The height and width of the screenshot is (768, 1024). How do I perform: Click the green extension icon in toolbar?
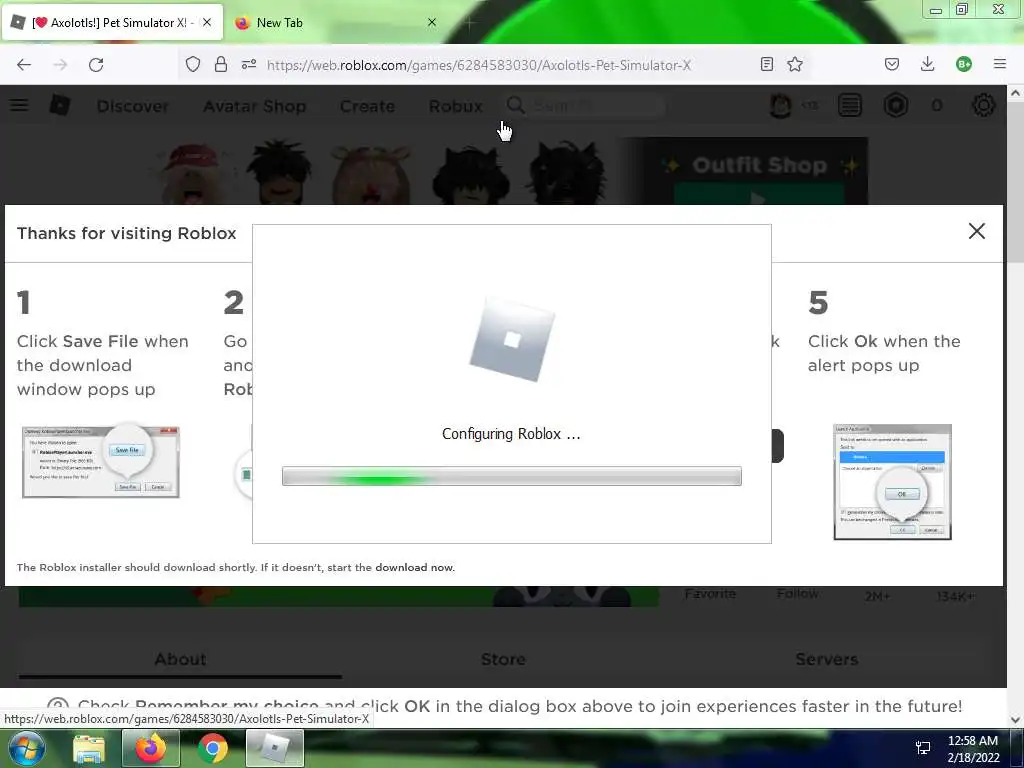[x=963, y=64]
